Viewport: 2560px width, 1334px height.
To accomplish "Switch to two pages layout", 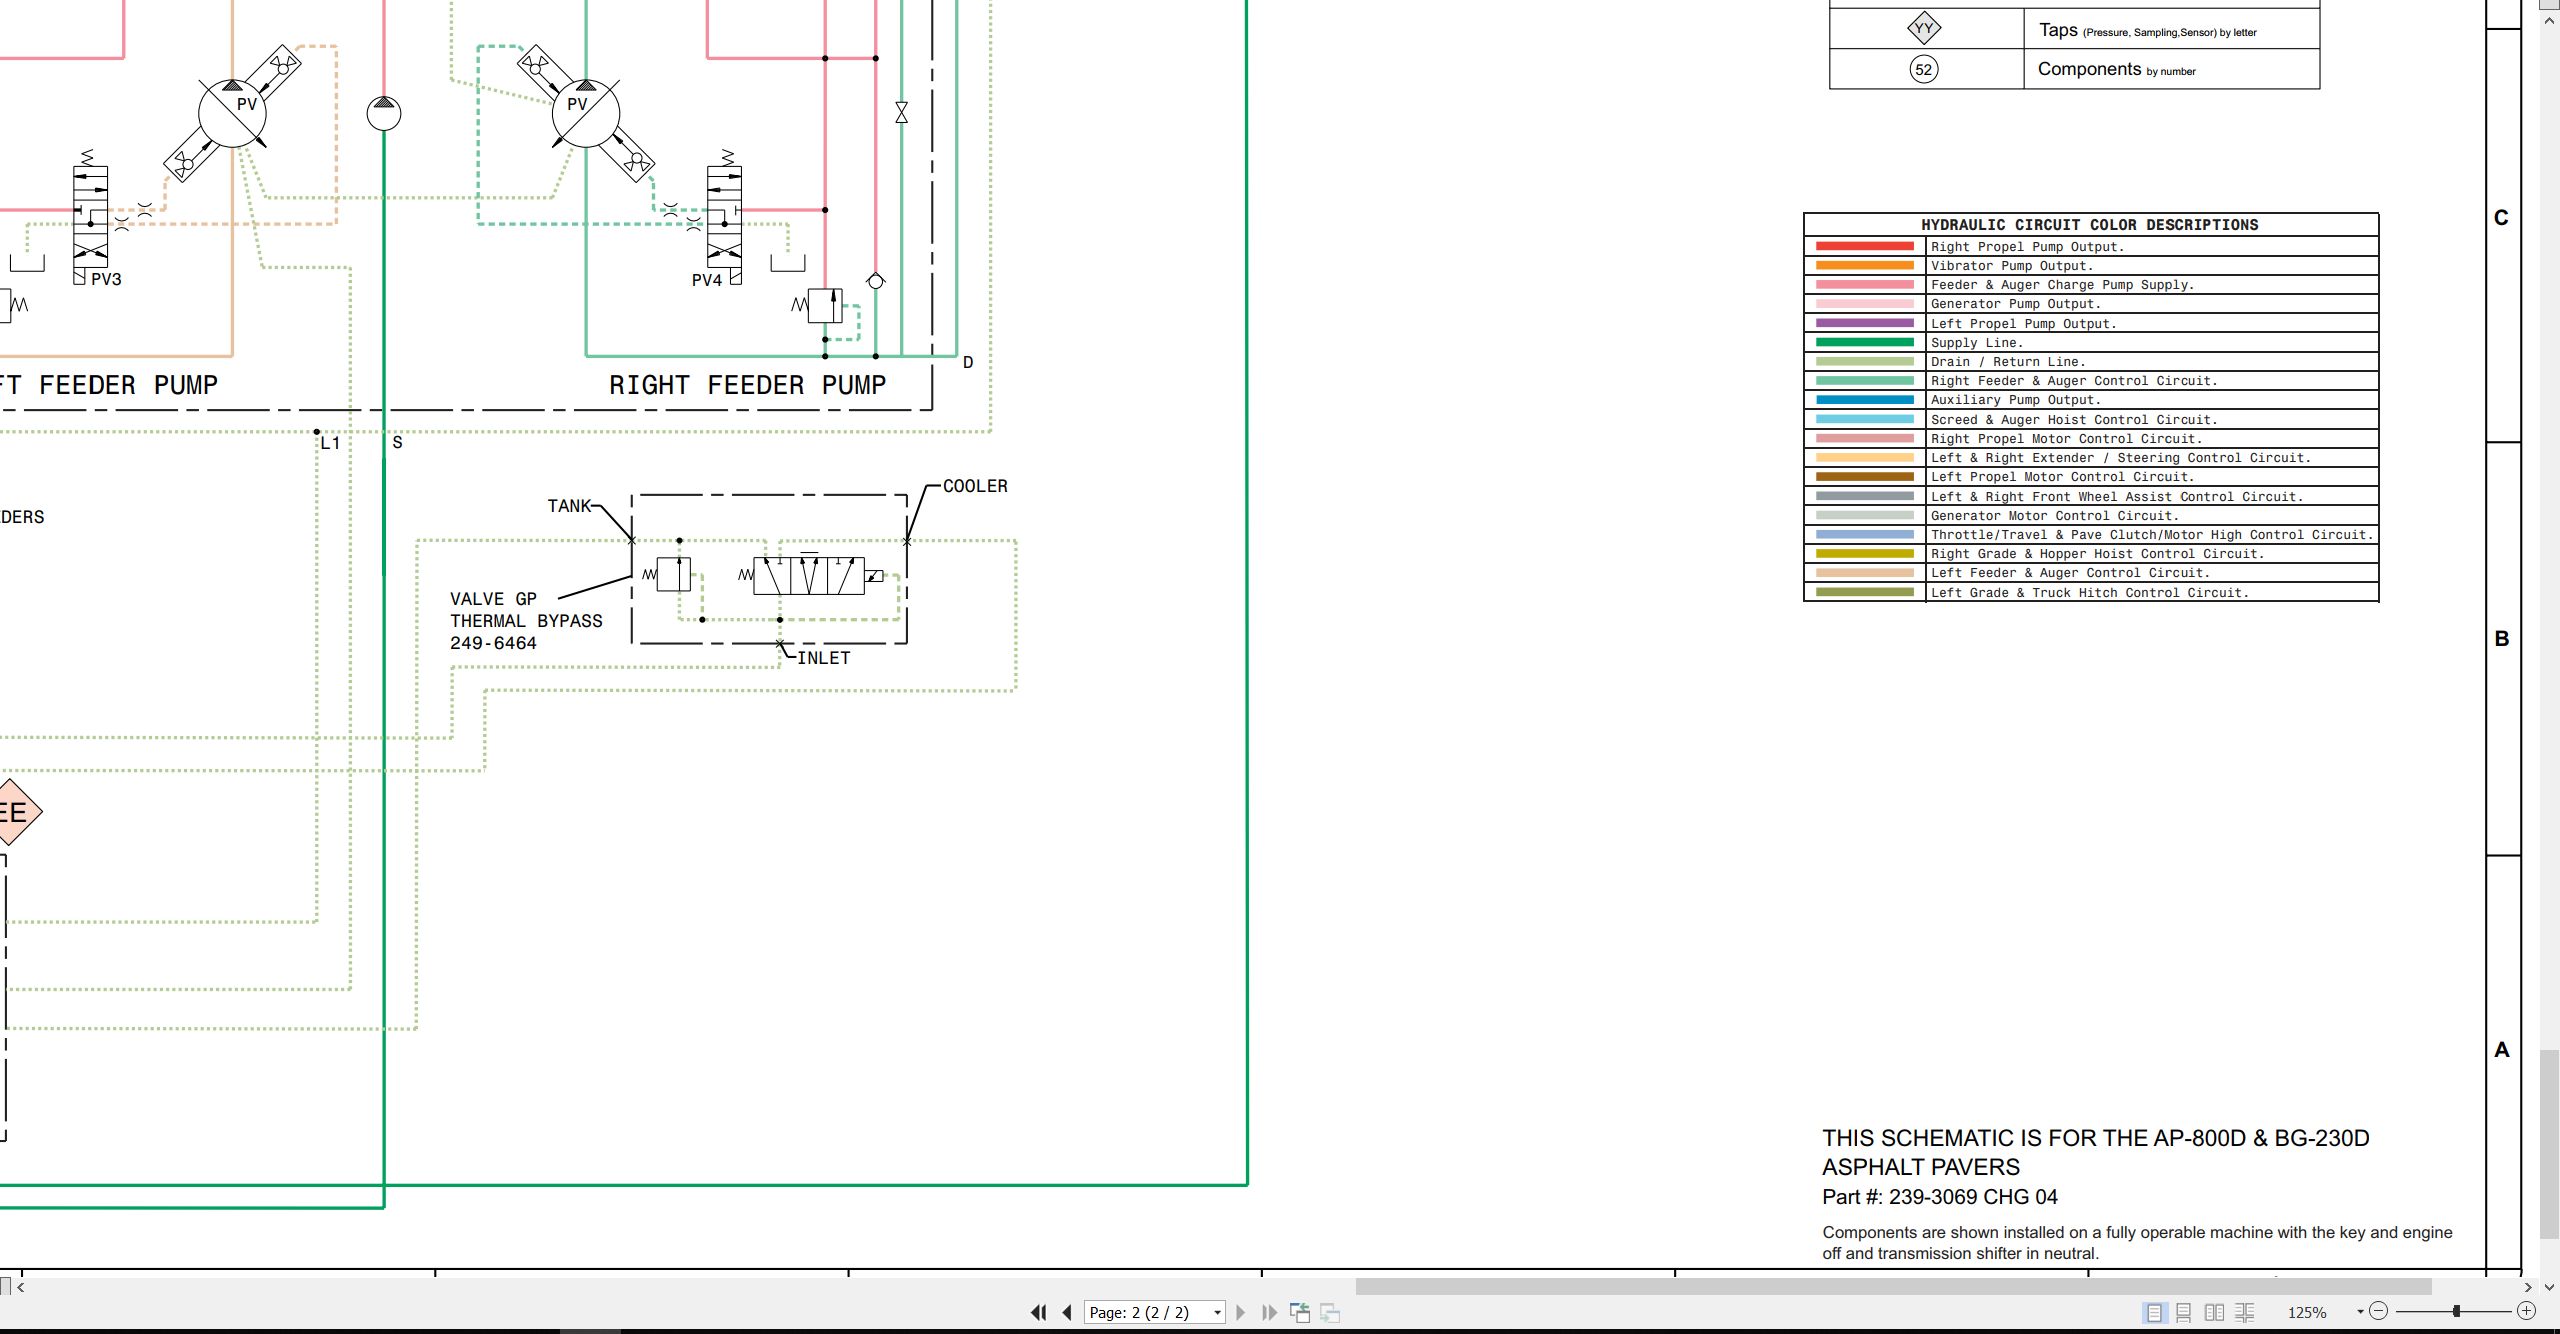I will [2215, 1312].
